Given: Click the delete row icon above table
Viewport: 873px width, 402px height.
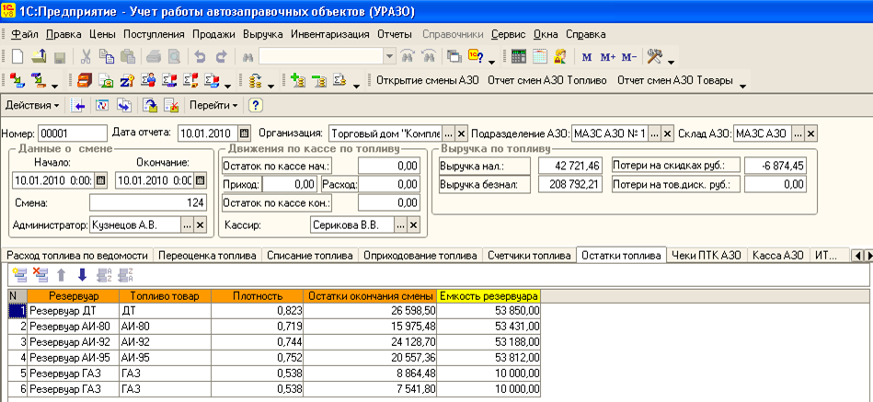Looking at the screenshot, I should (x=40, y=274).
